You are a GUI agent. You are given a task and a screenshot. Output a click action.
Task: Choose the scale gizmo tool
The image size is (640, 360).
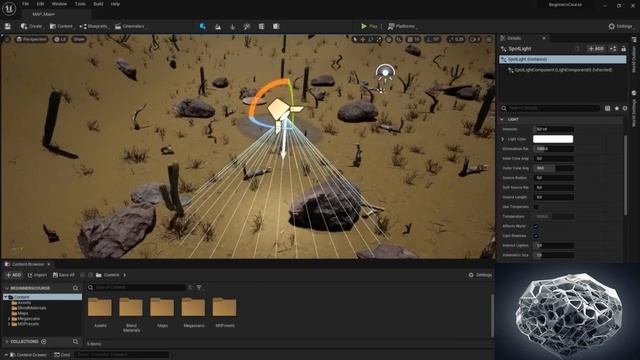pyautogui.click(x=379, y=39)
